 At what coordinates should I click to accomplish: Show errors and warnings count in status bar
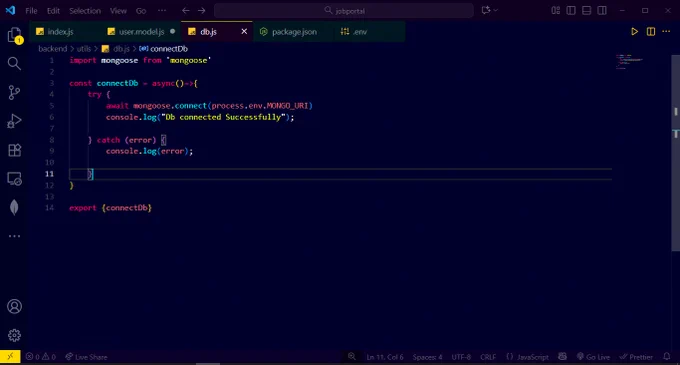tap(41, 357)
